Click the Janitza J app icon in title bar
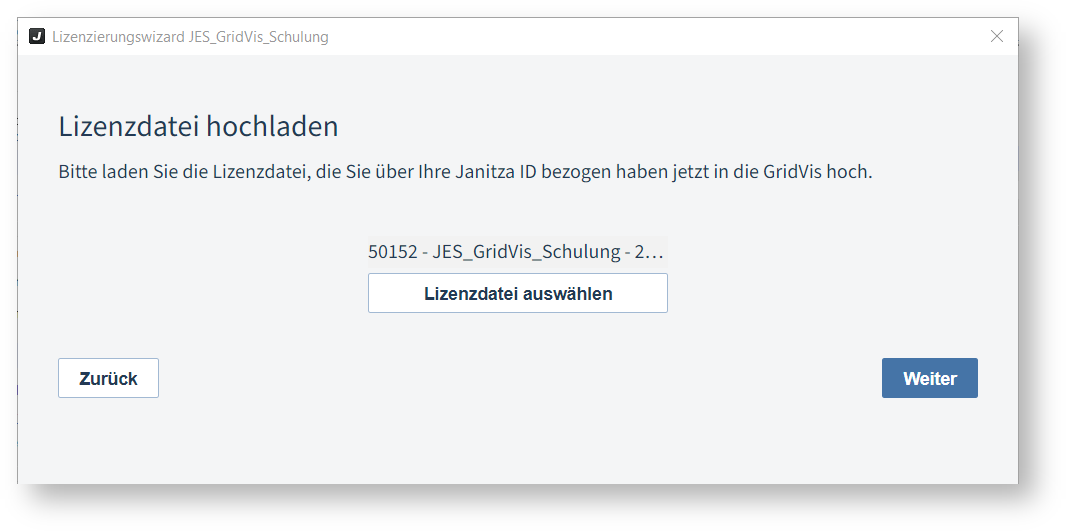 (37, 36)
